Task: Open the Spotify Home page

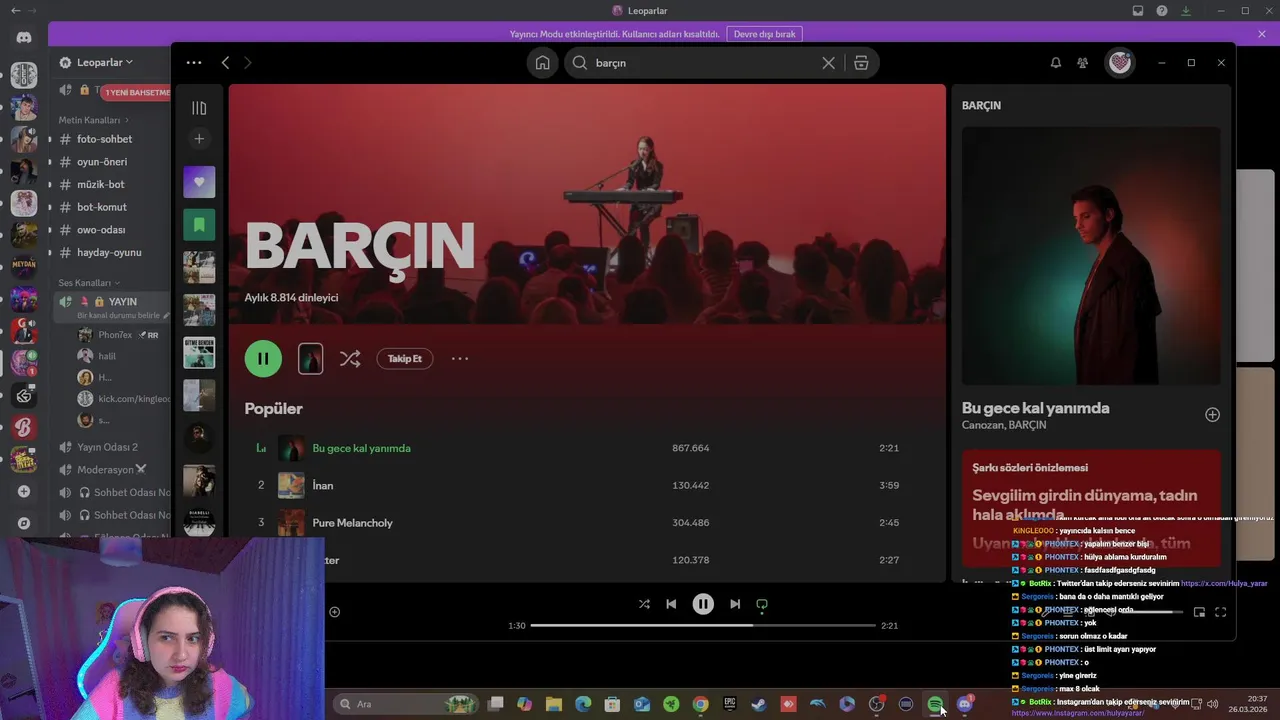Action: pos(542,62)
